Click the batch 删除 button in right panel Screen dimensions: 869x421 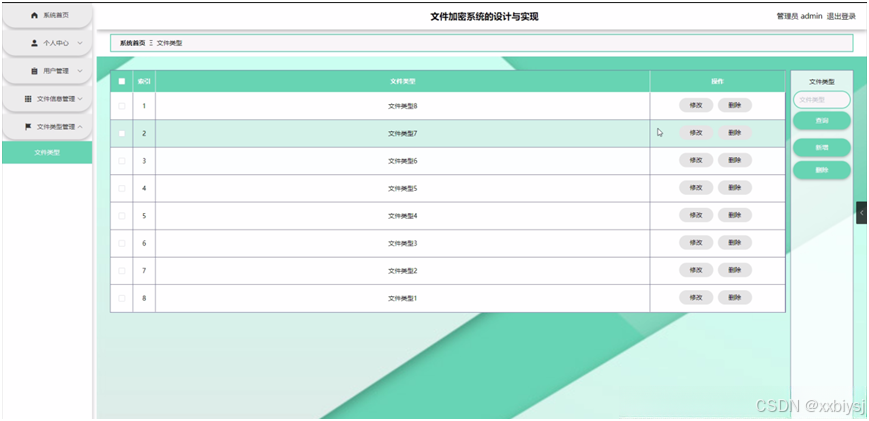pos(822,170)
